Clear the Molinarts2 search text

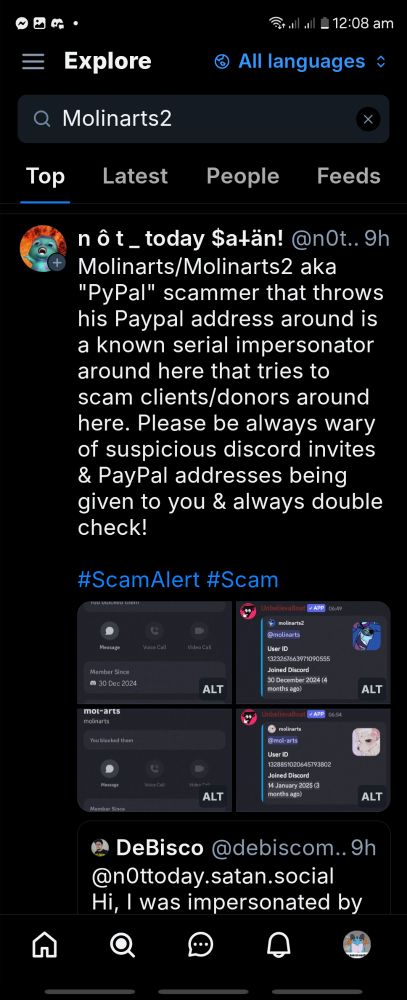point(368,119)
